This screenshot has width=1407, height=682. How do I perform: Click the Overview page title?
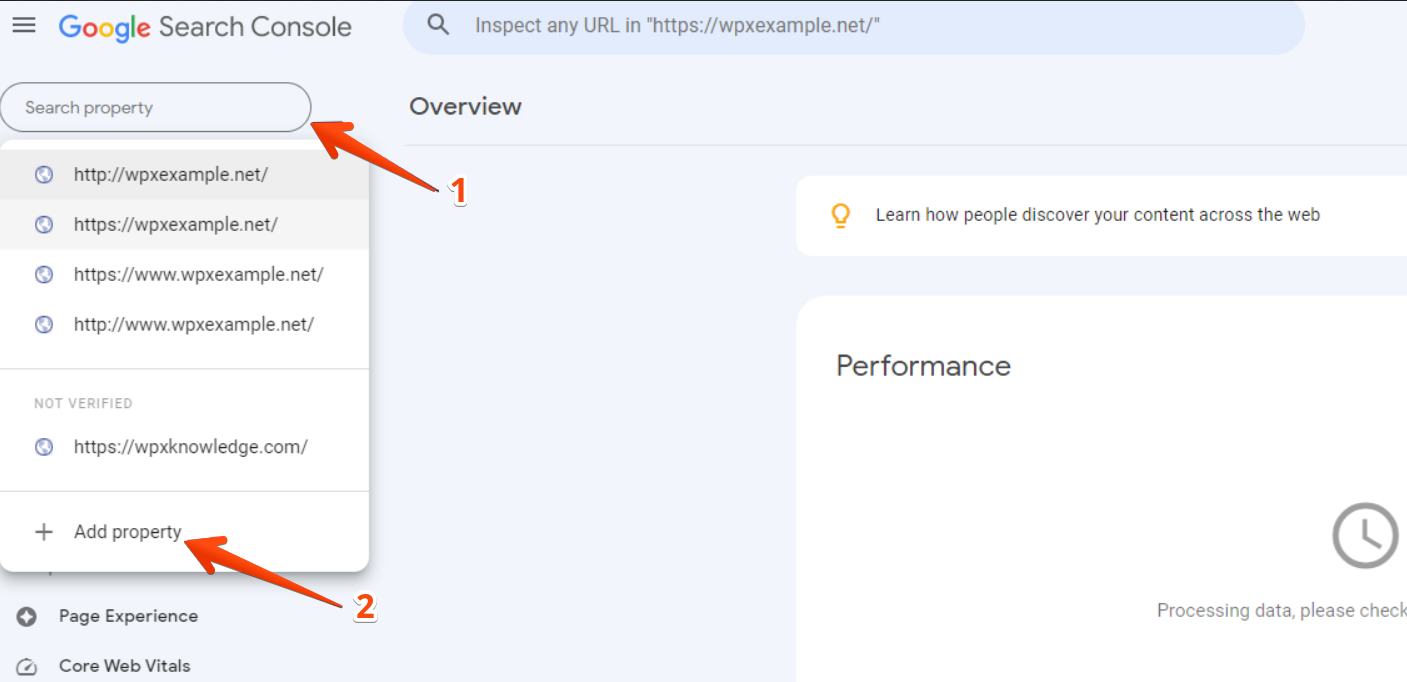pyautogui.click(x=465, y=106)
